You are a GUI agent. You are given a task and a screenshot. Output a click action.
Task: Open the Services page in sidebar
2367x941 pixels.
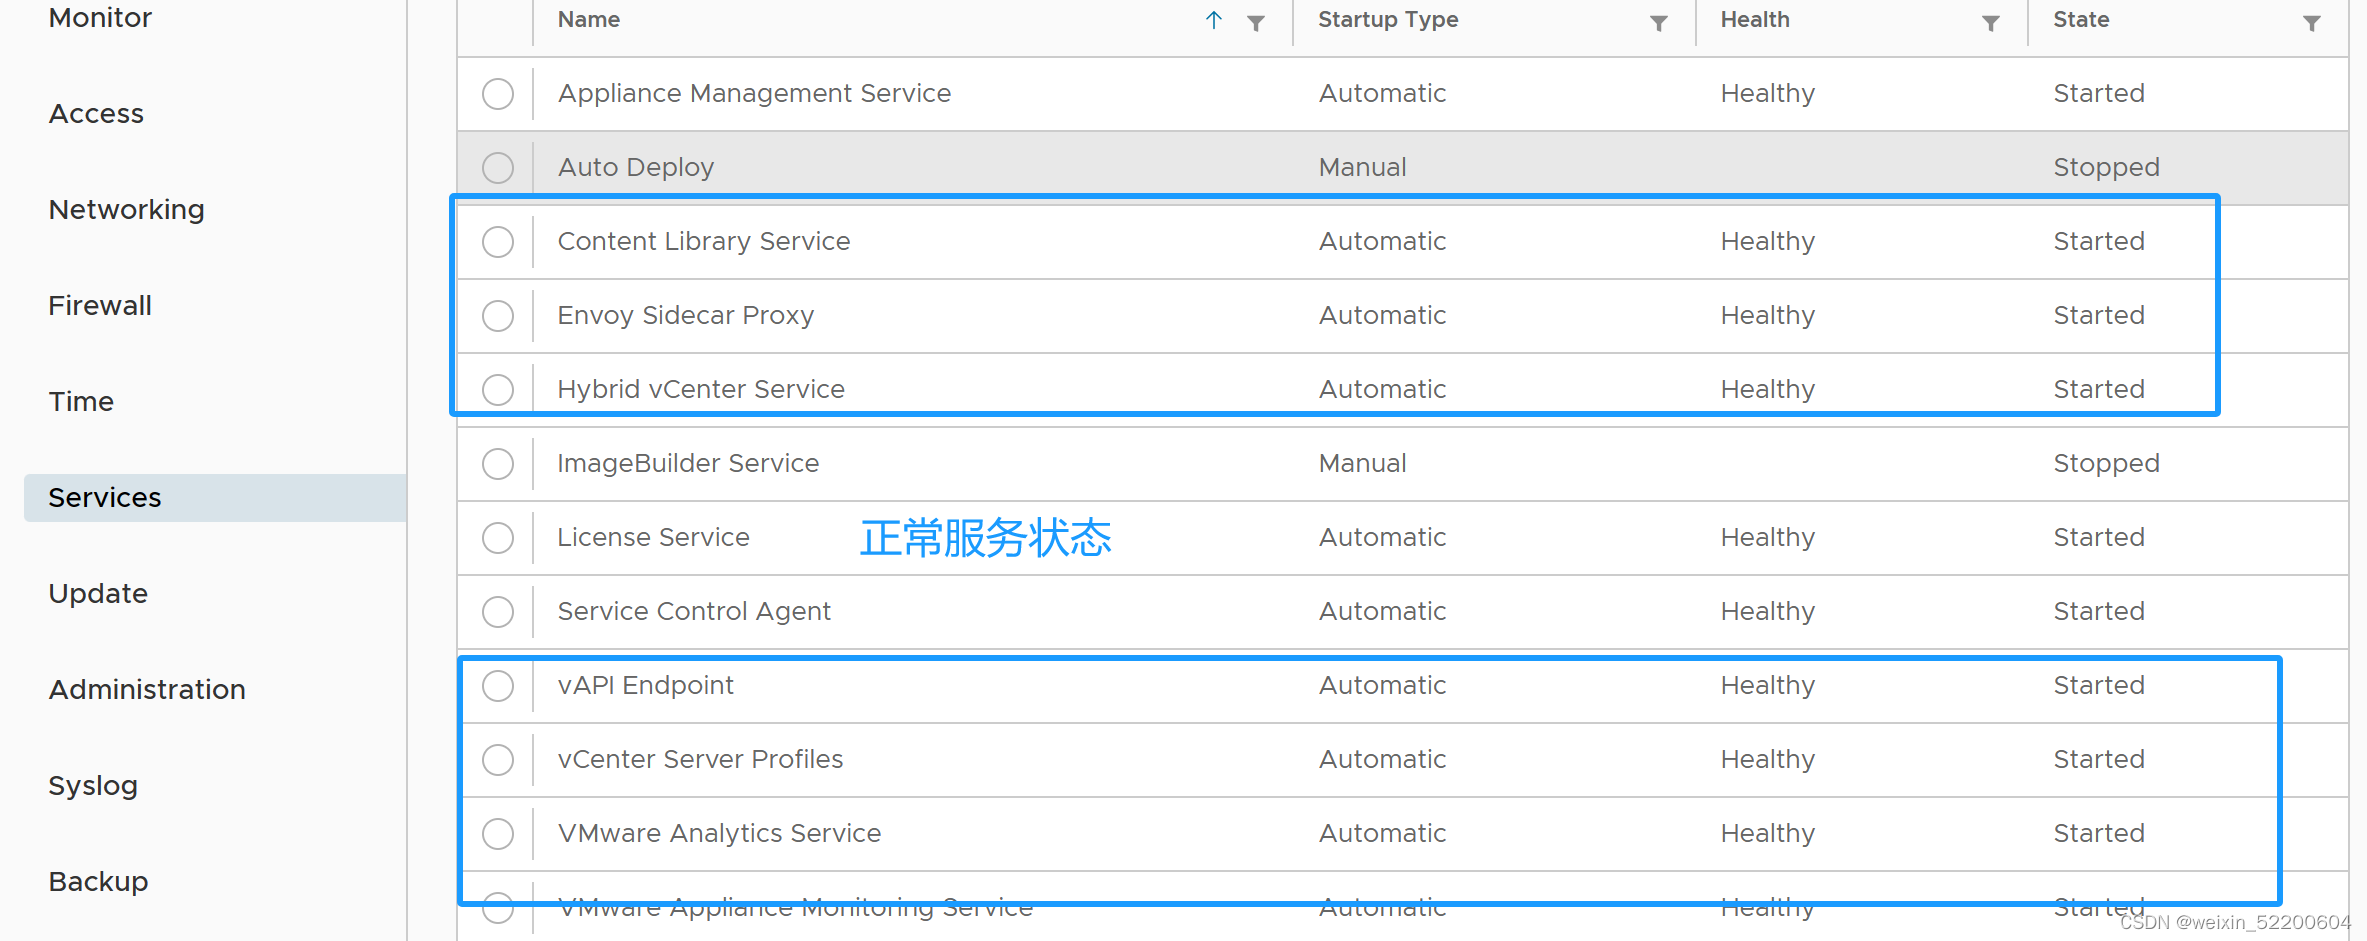tap(215, 498)
